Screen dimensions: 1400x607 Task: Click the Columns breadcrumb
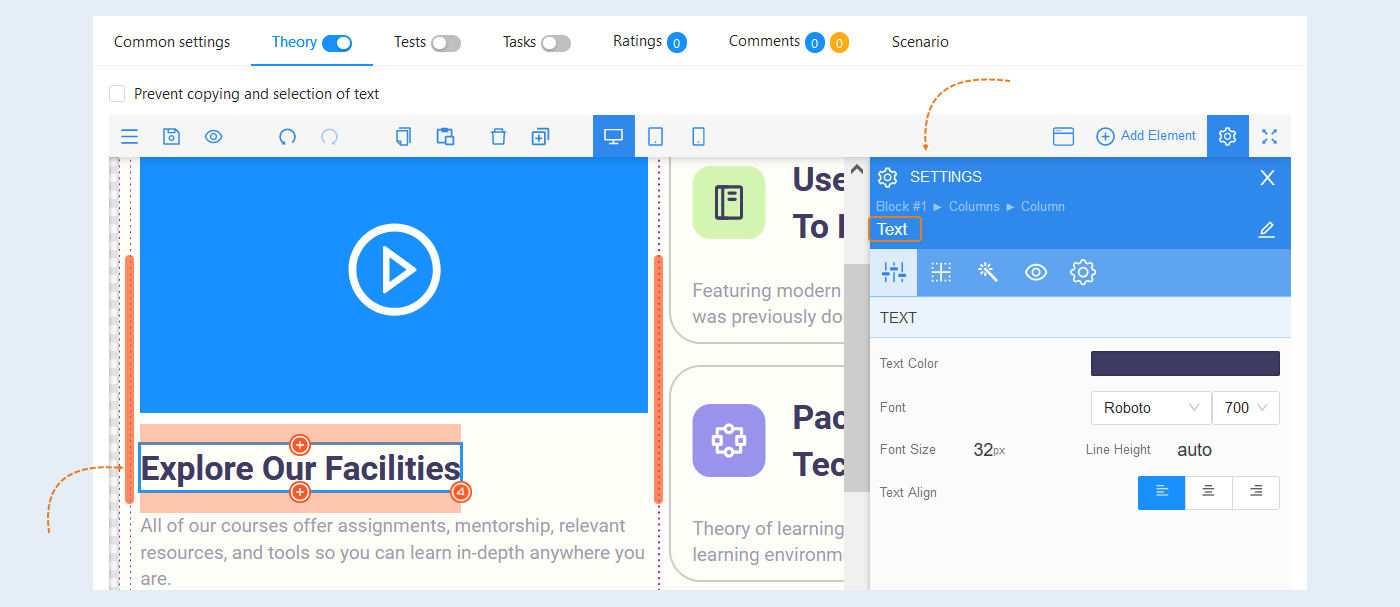[974, 206]
